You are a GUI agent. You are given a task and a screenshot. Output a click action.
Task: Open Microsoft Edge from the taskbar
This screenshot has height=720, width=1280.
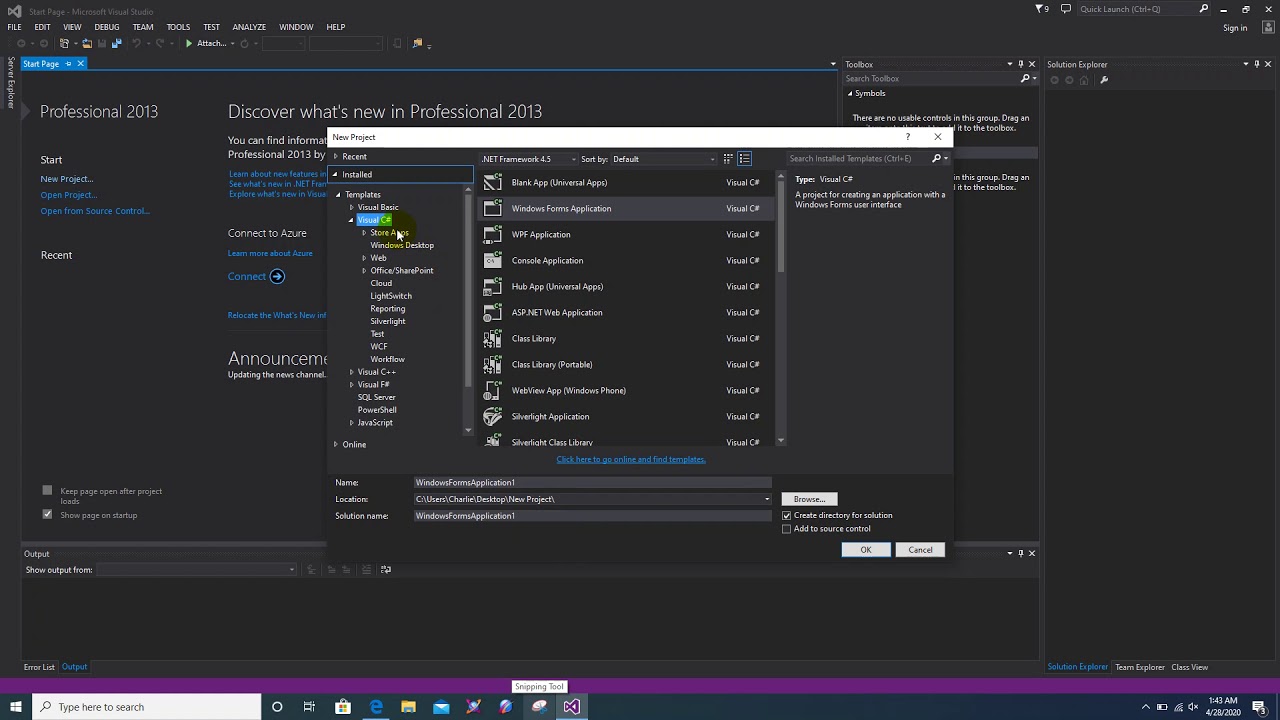376,707
